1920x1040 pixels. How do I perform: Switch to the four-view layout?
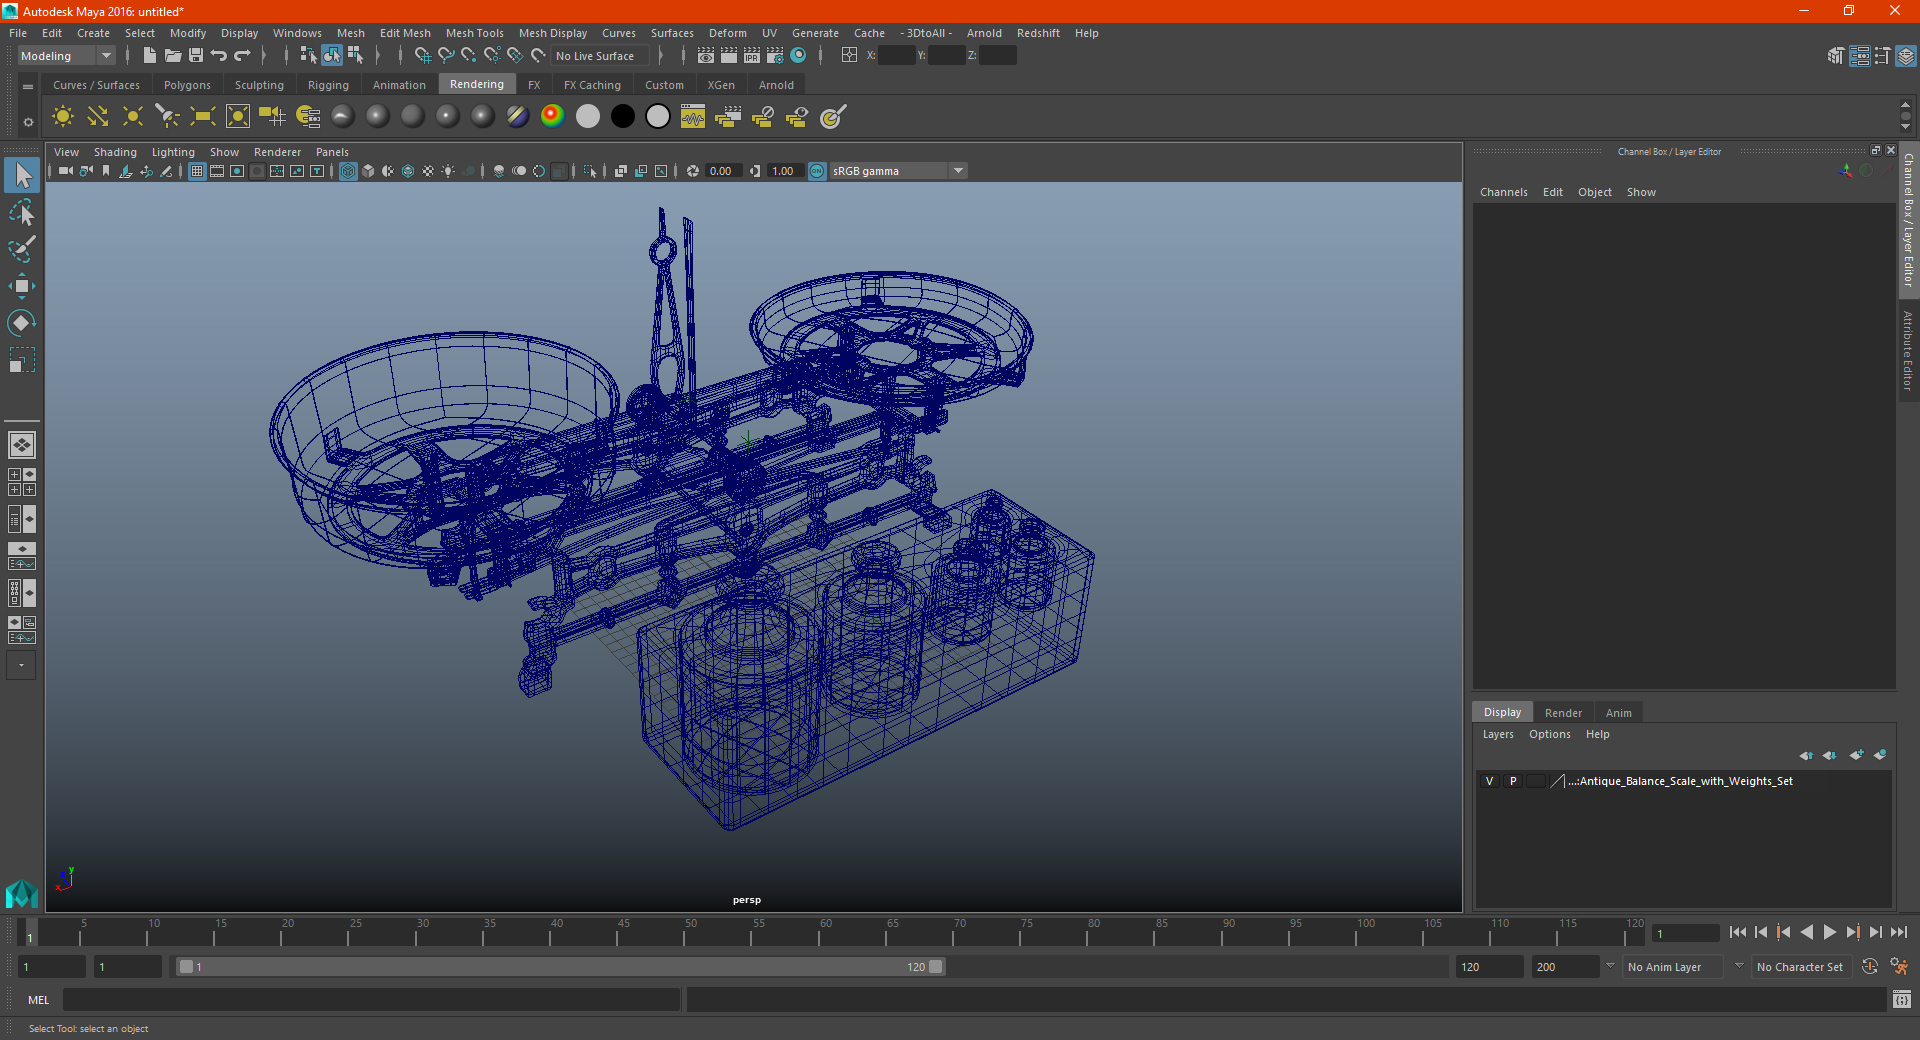coord(21,482)
